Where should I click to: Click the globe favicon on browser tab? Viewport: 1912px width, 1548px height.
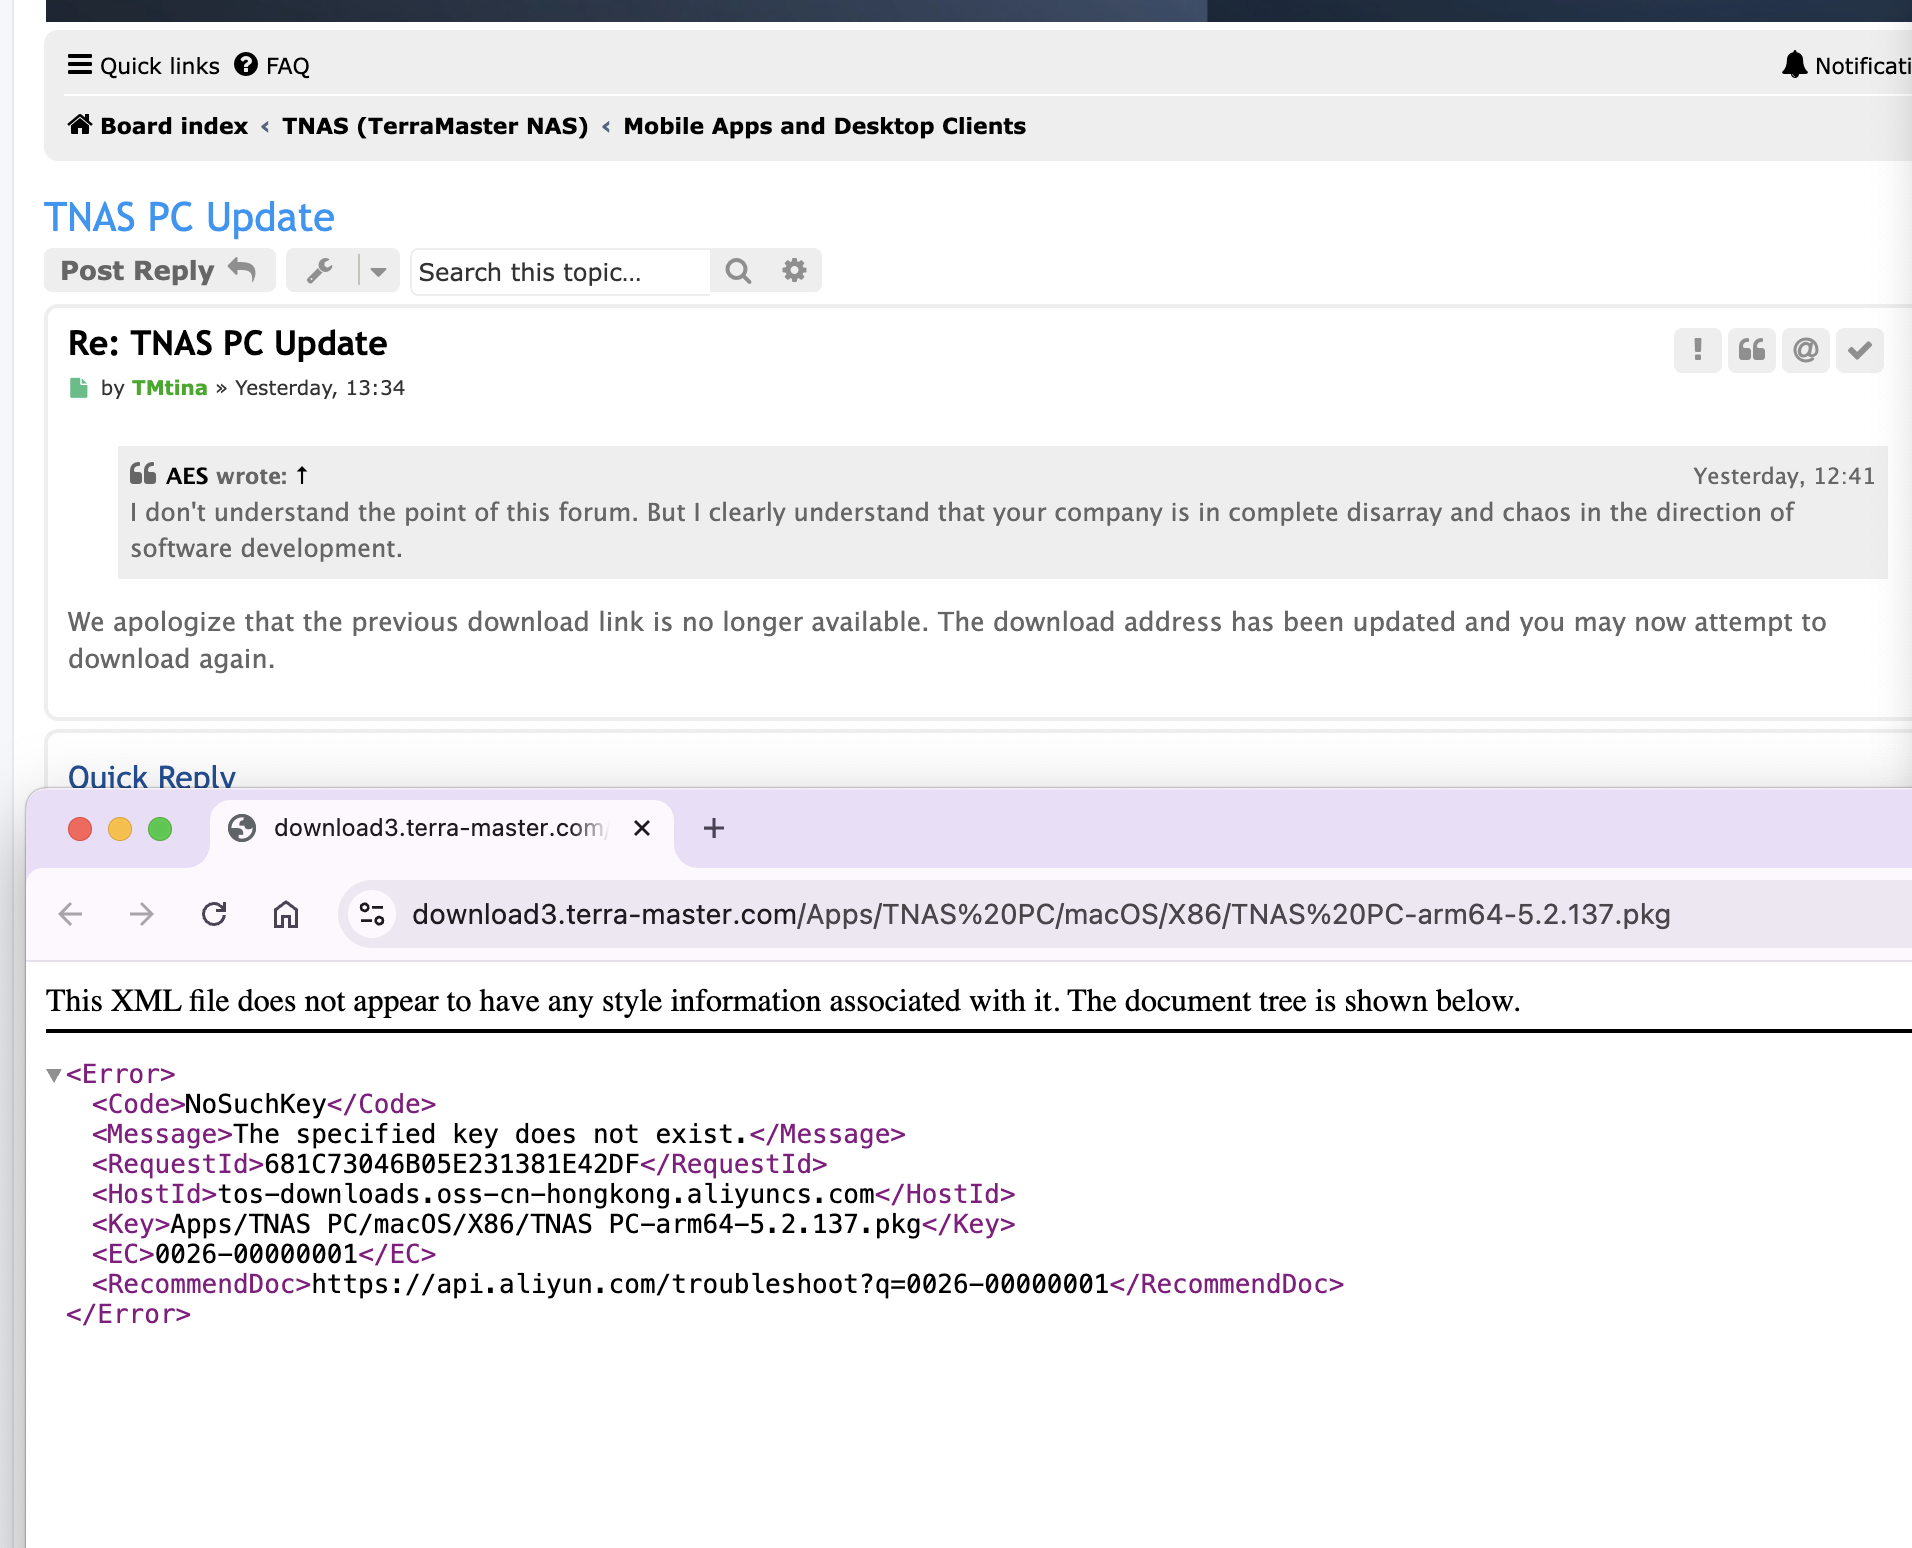(242, 828)
